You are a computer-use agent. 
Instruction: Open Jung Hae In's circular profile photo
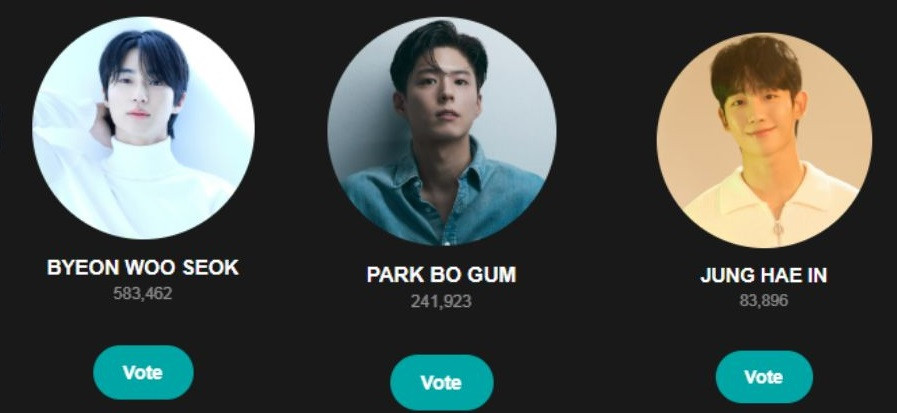pyautogui.click(x=764, y=140)
